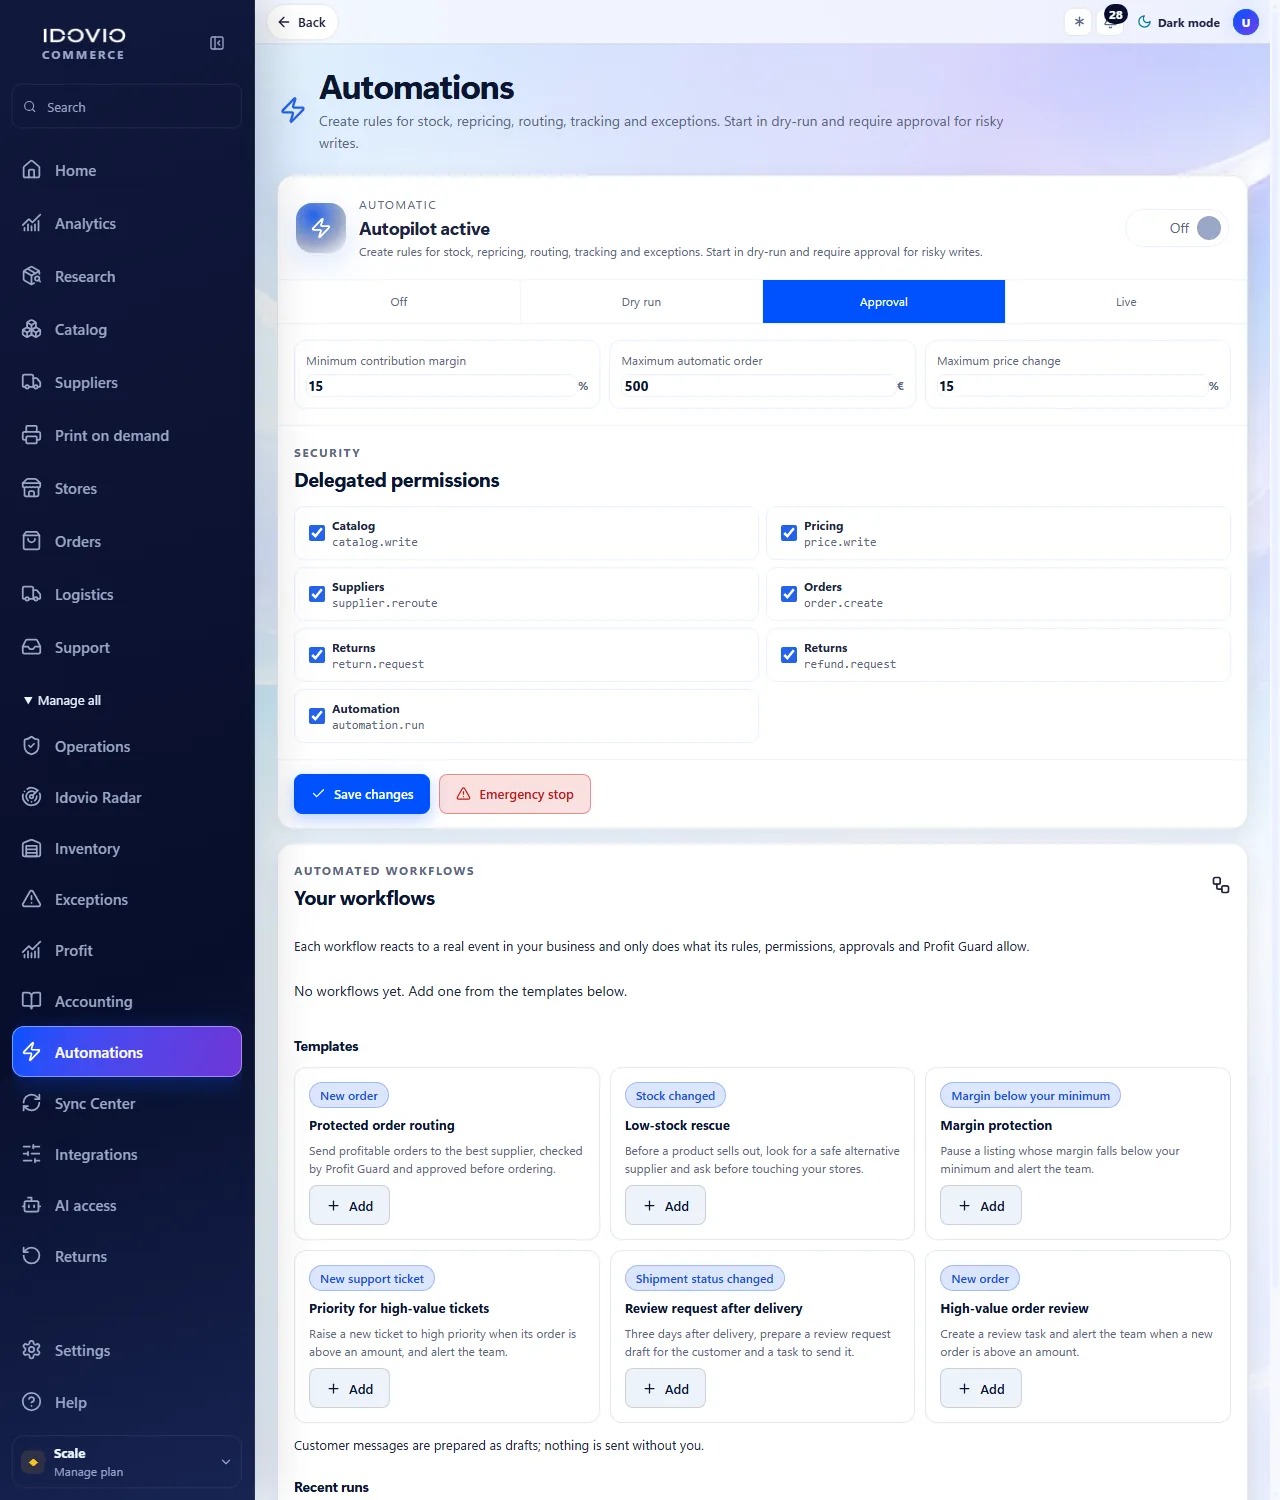The height and width of the screenshot is (1500, 1280).
Task: Click the theme sparkle icon in header
Action: [x=1079, y=22]
